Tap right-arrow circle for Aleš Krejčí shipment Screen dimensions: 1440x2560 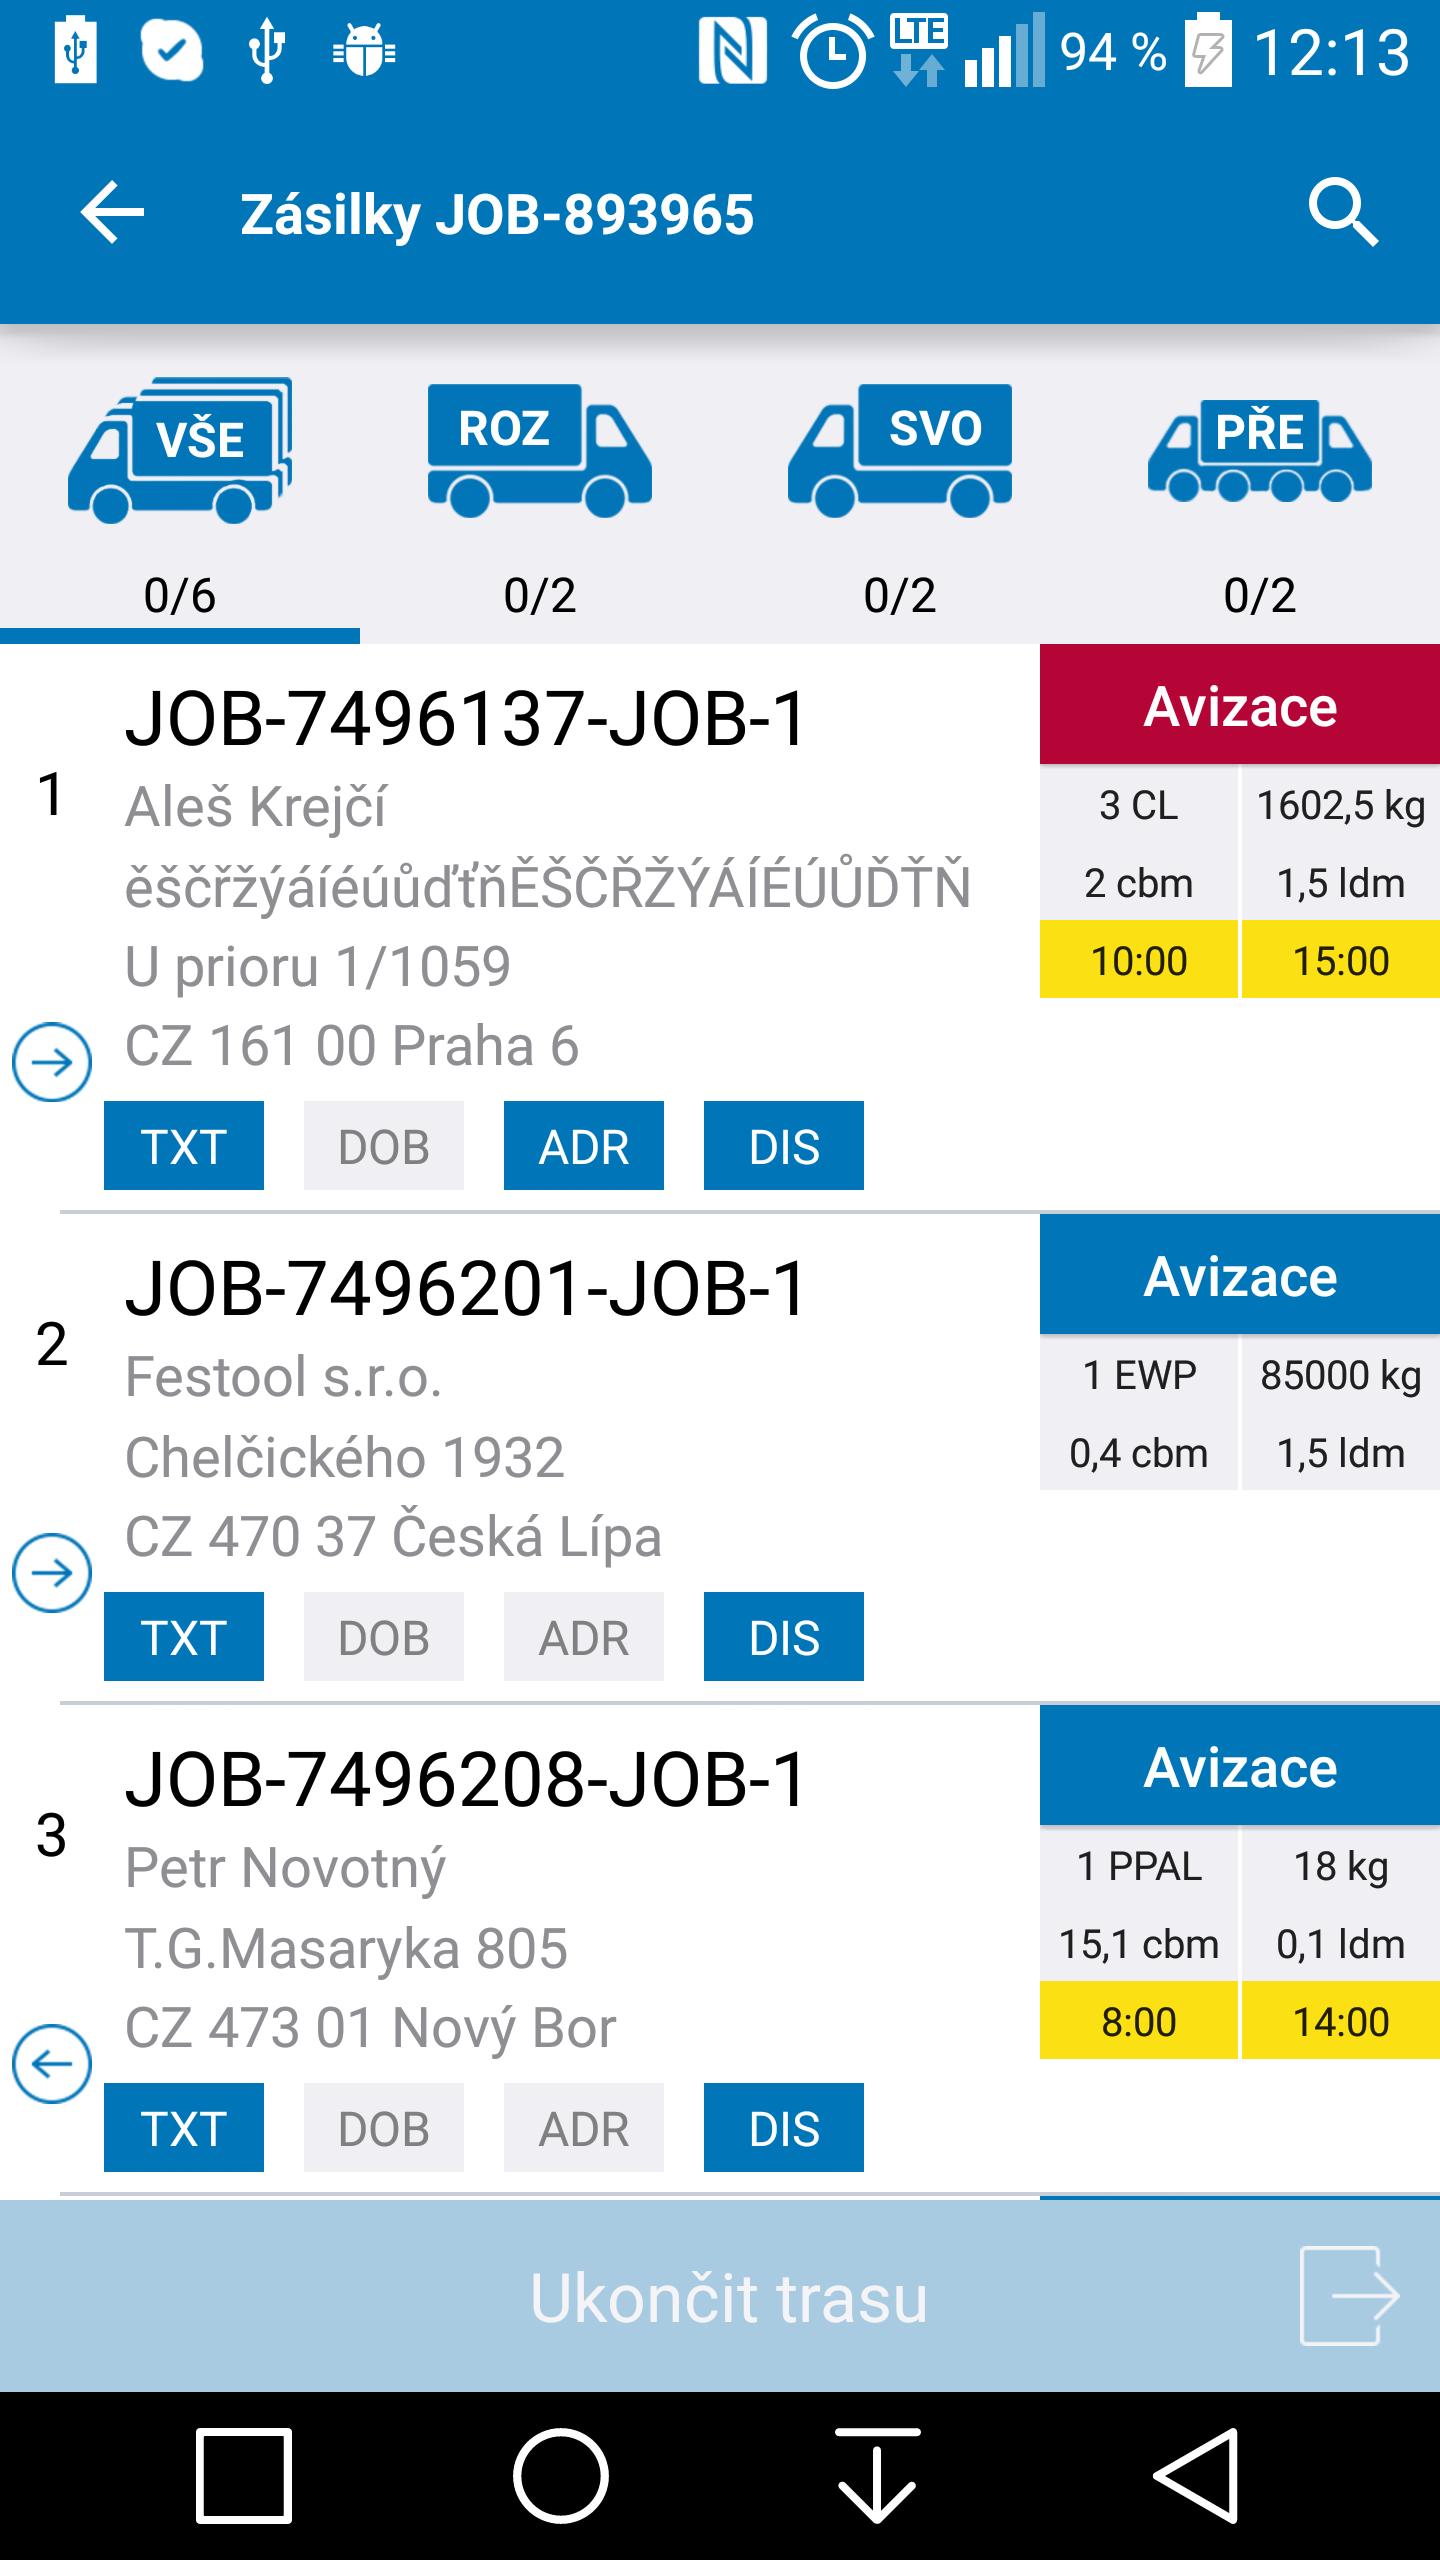[x=52, y=1062]
